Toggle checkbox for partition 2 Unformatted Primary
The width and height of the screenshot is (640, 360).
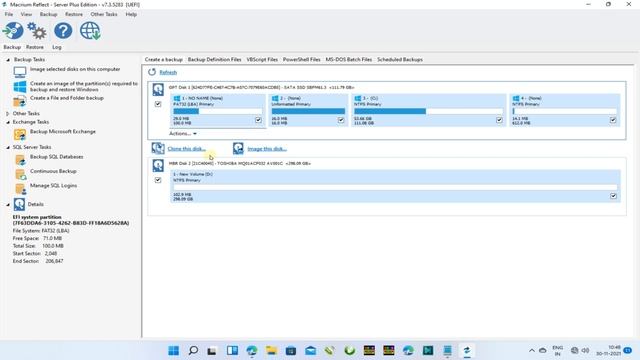point(341,120)
